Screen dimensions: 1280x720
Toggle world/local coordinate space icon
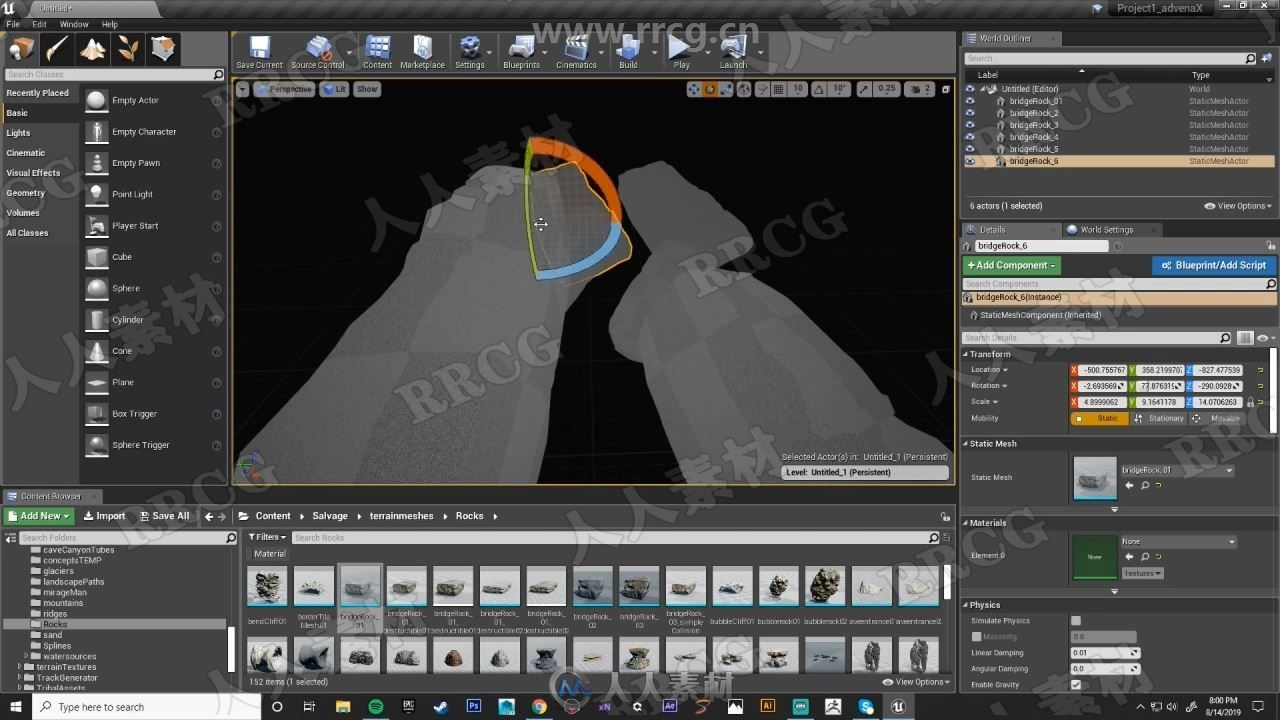pos(744,89)
